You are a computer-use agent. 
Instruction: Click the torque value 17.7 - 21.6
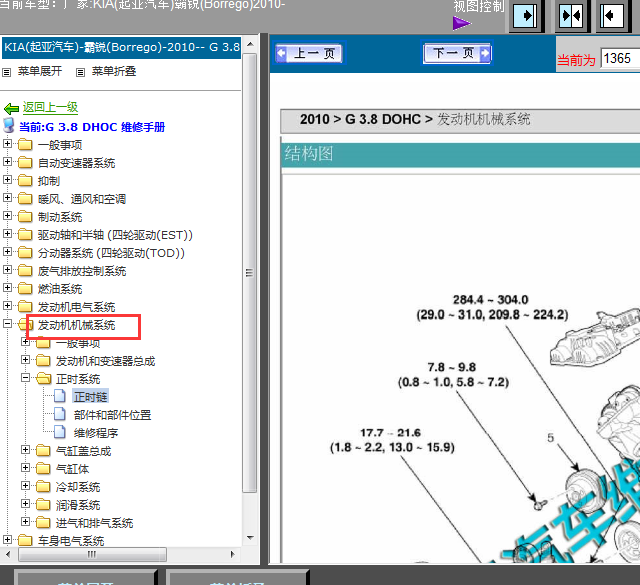(x=390, y=433)
